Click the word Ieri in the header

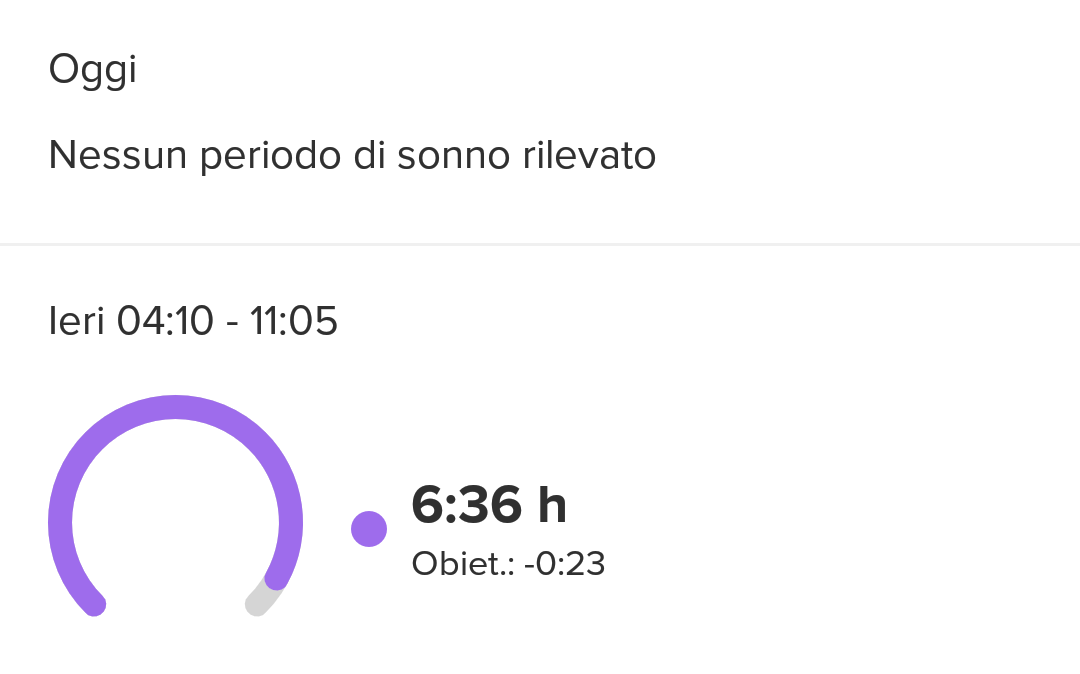pyautogui.click(x=76, y=321)
